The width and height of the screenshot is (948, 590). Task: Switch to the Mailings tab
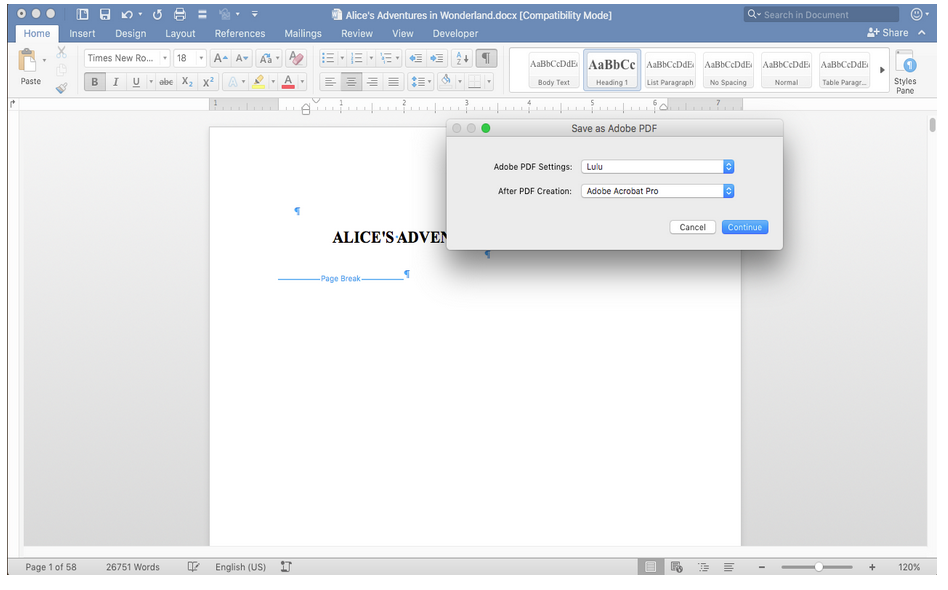[x=303, y=34]
